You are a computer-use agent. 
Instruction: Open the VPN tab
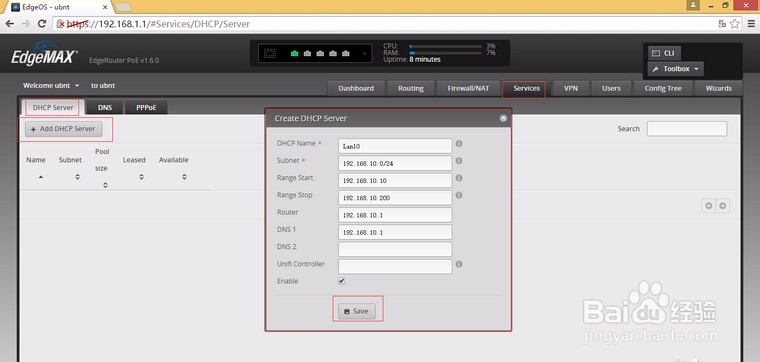point(570,88)
